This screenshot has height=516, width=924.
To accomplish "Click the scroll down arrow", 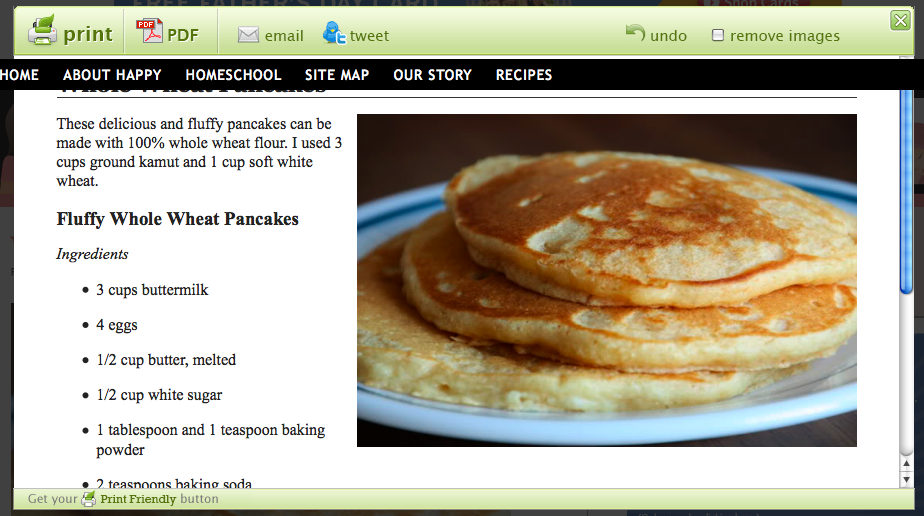I will [x=906, y=479].
